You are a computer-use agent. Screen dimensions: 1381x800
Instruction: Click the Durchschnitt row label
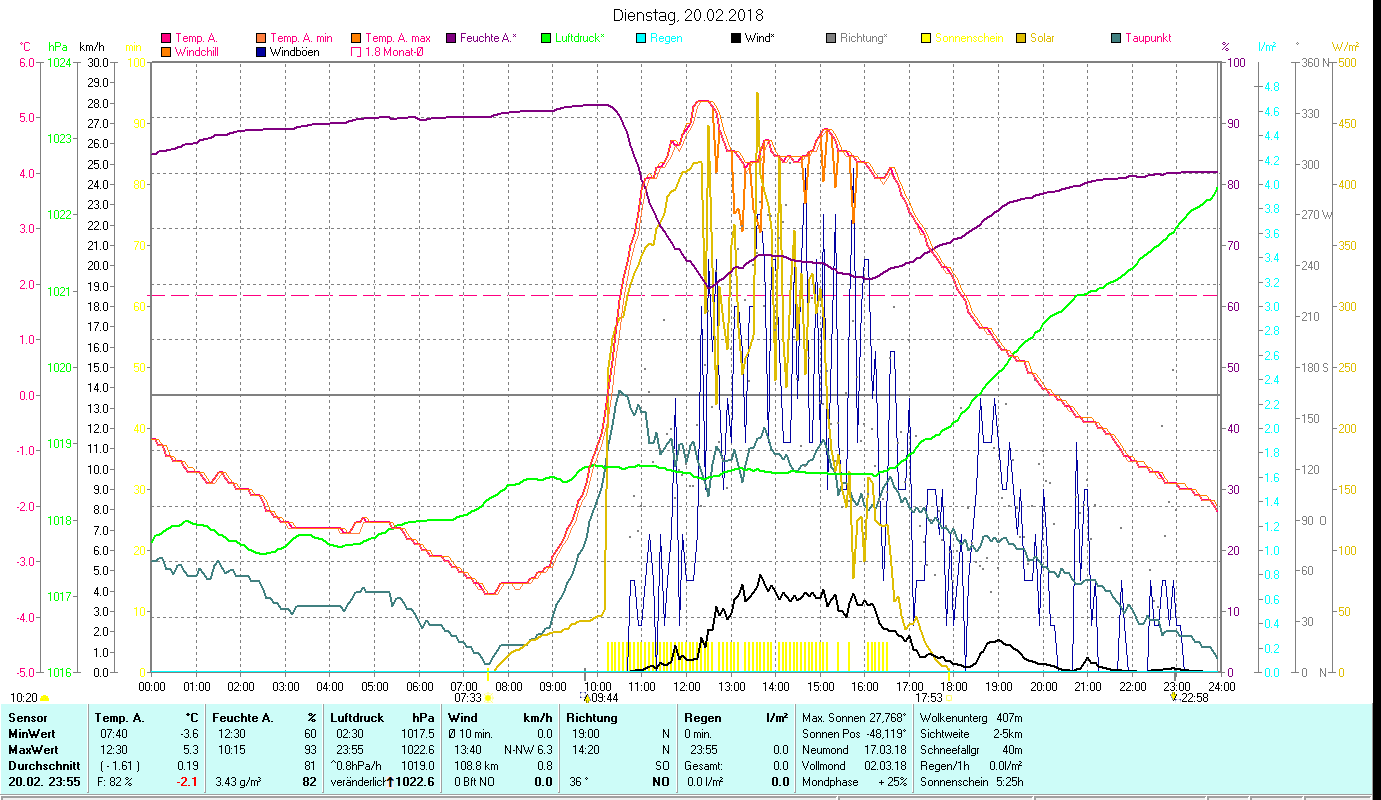click(x=43, y=765)
